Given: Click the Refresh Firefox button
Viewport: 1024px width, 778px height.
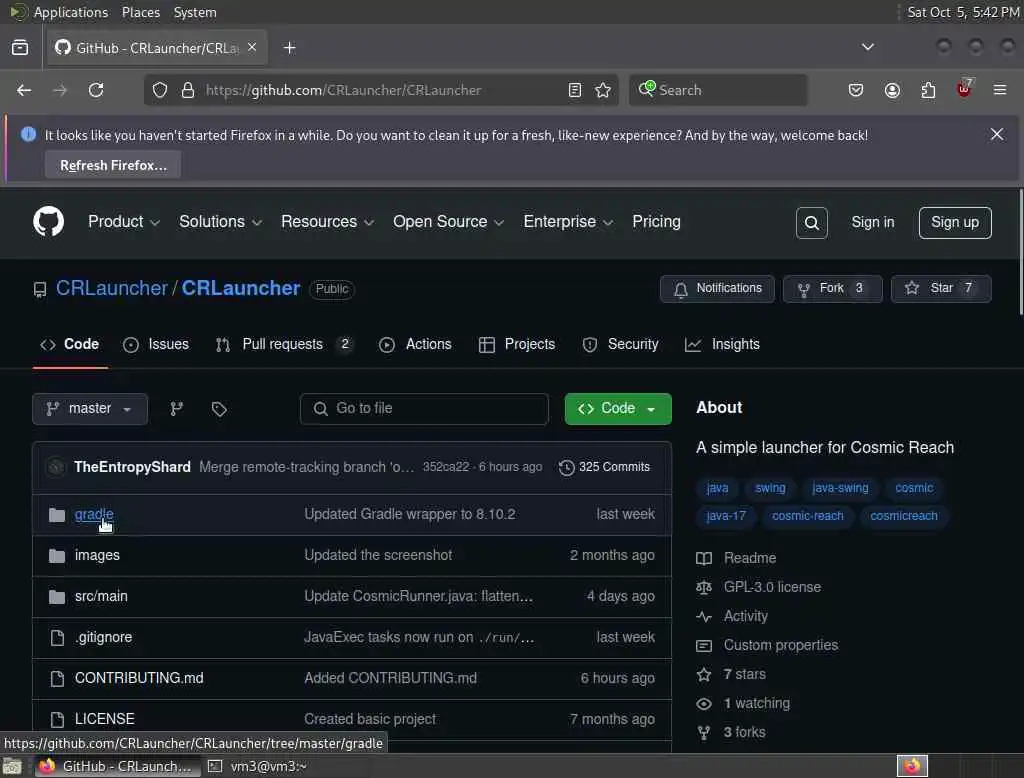Looking at the screenshot, I should click(x=113, y=165).
